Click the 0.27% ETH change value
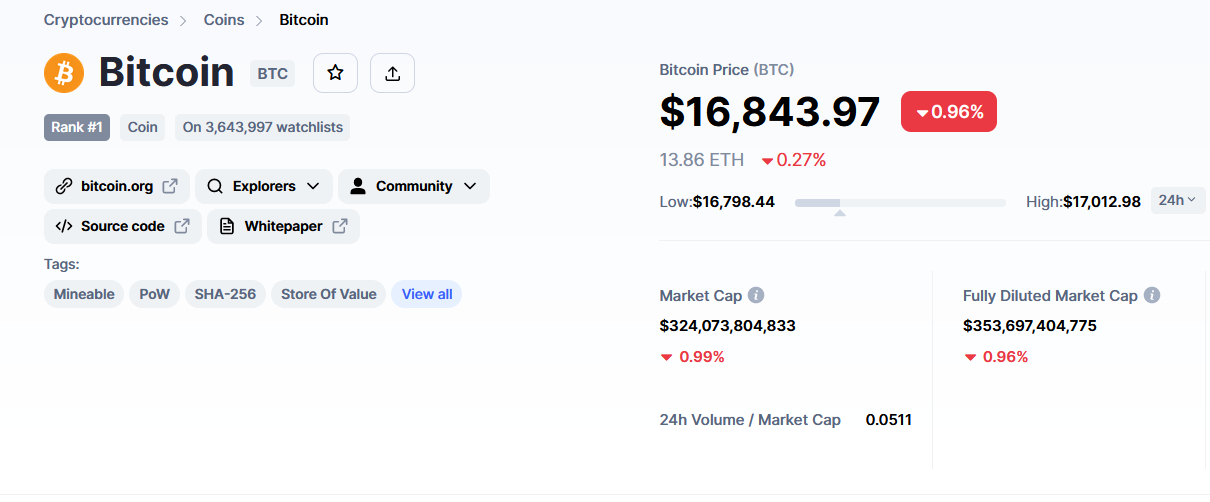The image size is (1210, 502). [x=794, y=160]
